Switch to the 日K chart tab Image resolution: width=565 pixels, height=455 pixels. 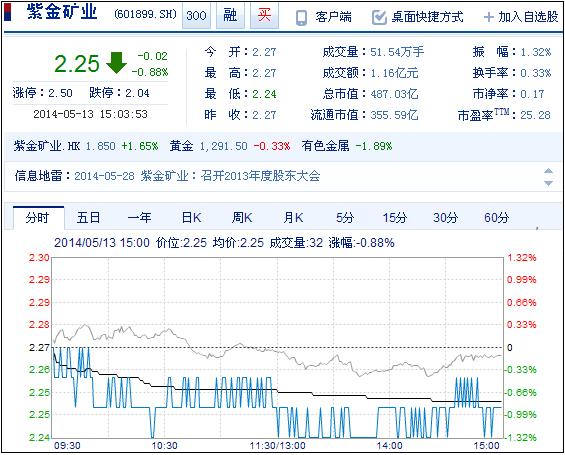click(191, 218)
